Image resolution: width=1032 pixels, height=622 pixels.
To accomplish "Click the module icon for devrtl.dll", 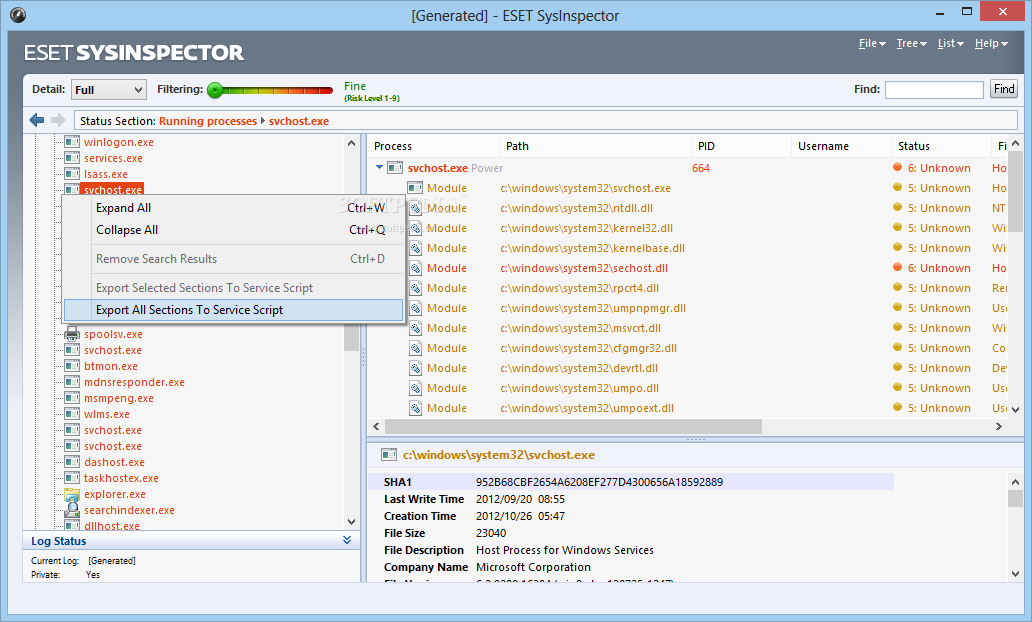I will click(415, 368).
